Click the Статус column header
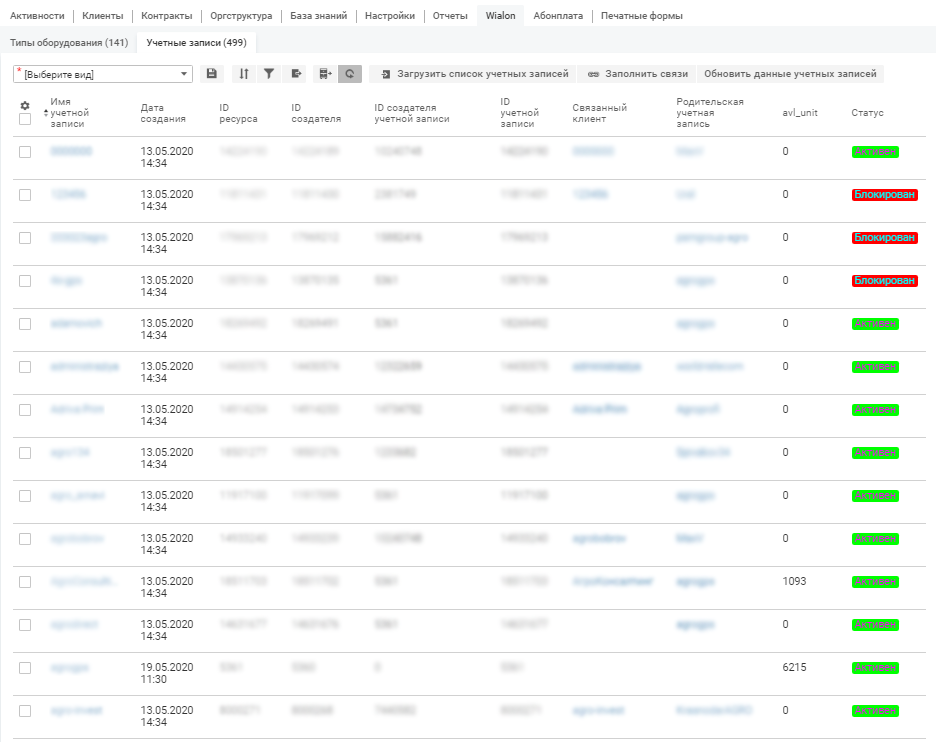936x742 pixels. 867,113
